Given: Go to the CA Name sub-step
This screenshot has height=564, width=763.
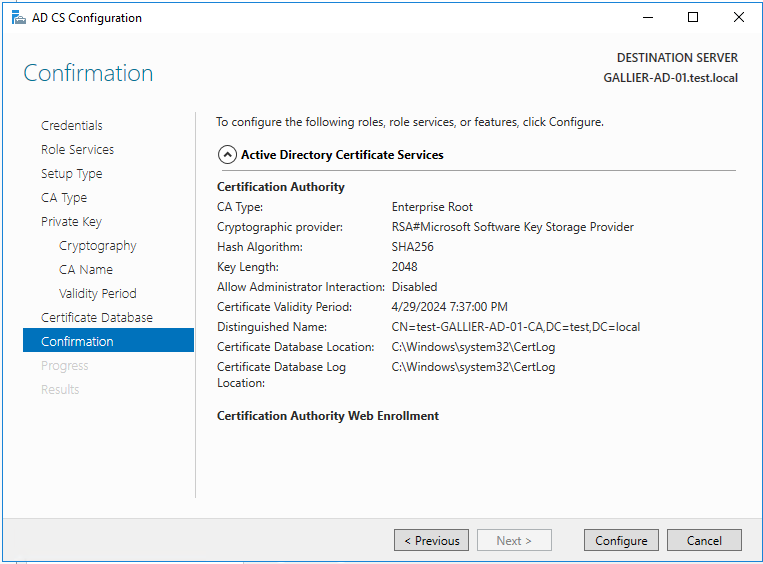Looking at the screenshot, I should [86, 270].
